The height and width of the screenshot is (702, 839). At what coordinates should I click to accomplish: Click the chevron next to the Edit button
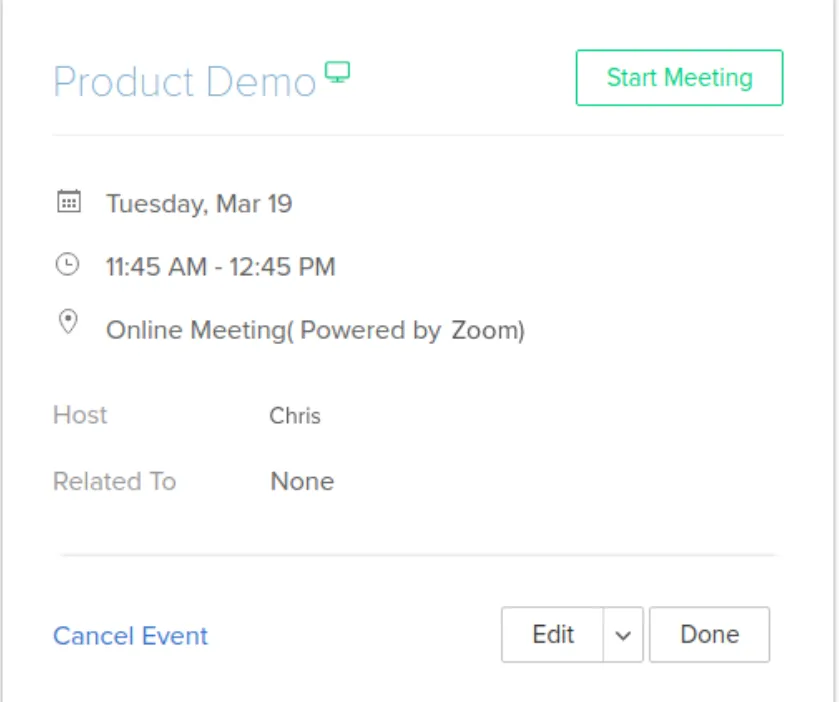click(x=621, y=634)
